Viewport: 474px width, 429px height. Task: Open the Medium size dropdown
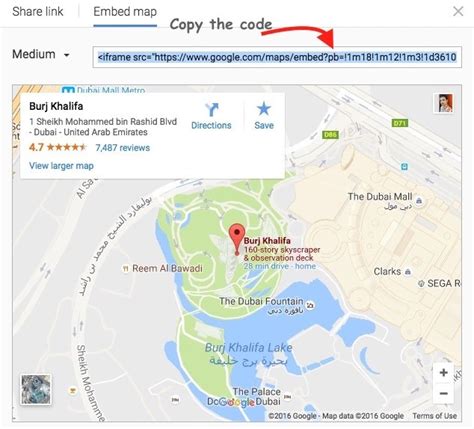pyautogui.click(x=41, y=54)
